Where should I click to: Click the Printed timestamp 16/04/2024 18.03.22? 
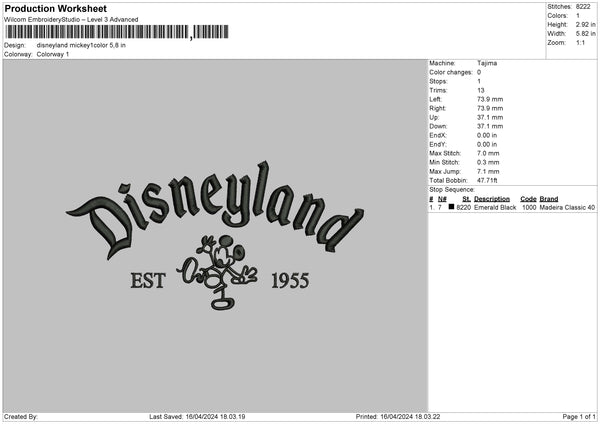click(x=410, y=416)
